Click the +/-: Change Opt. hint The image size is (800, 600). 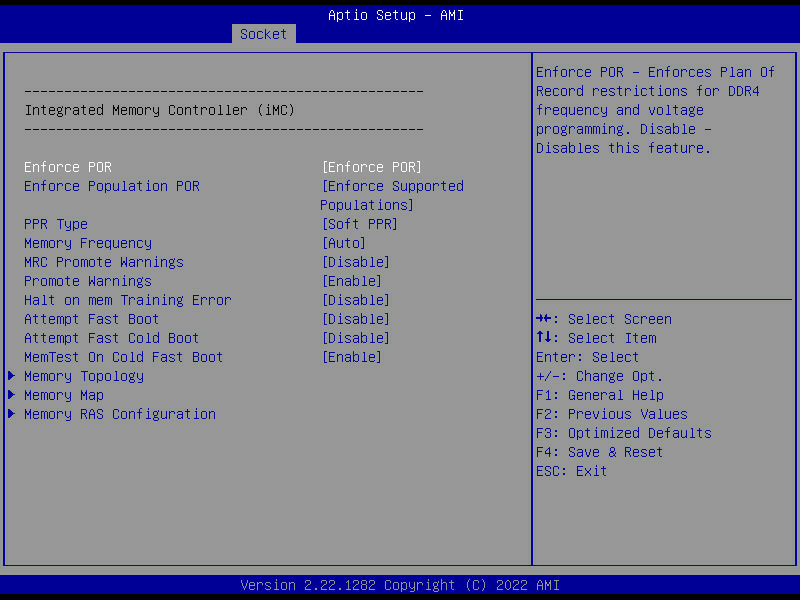point(599,377)
